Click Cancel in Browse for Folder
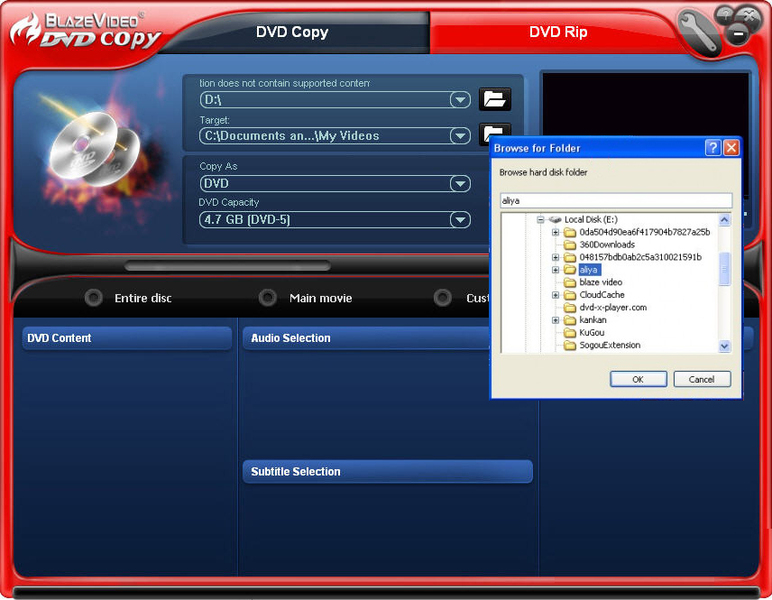The width and height of the screenshot is (772, 600). (702, 379)
